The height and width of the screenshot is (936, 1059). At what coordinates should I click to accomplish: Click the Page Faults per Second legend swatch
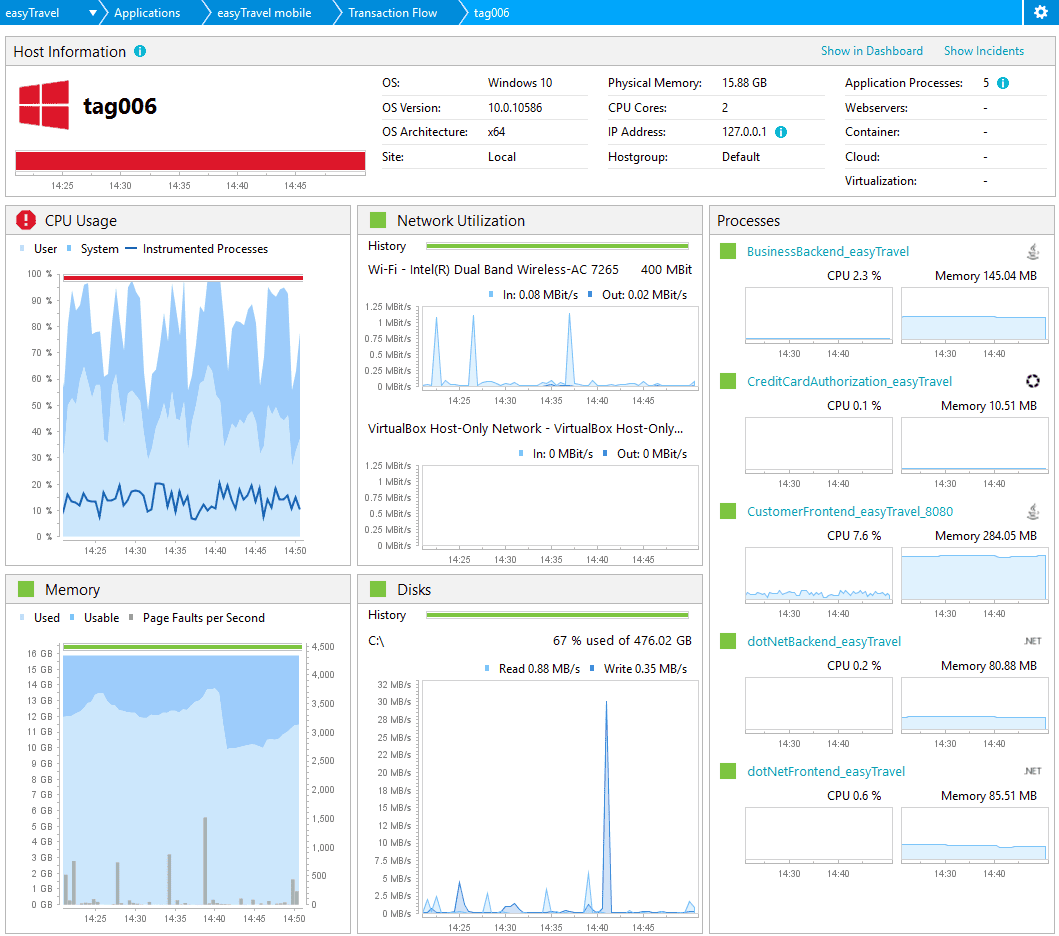point(131,617)
